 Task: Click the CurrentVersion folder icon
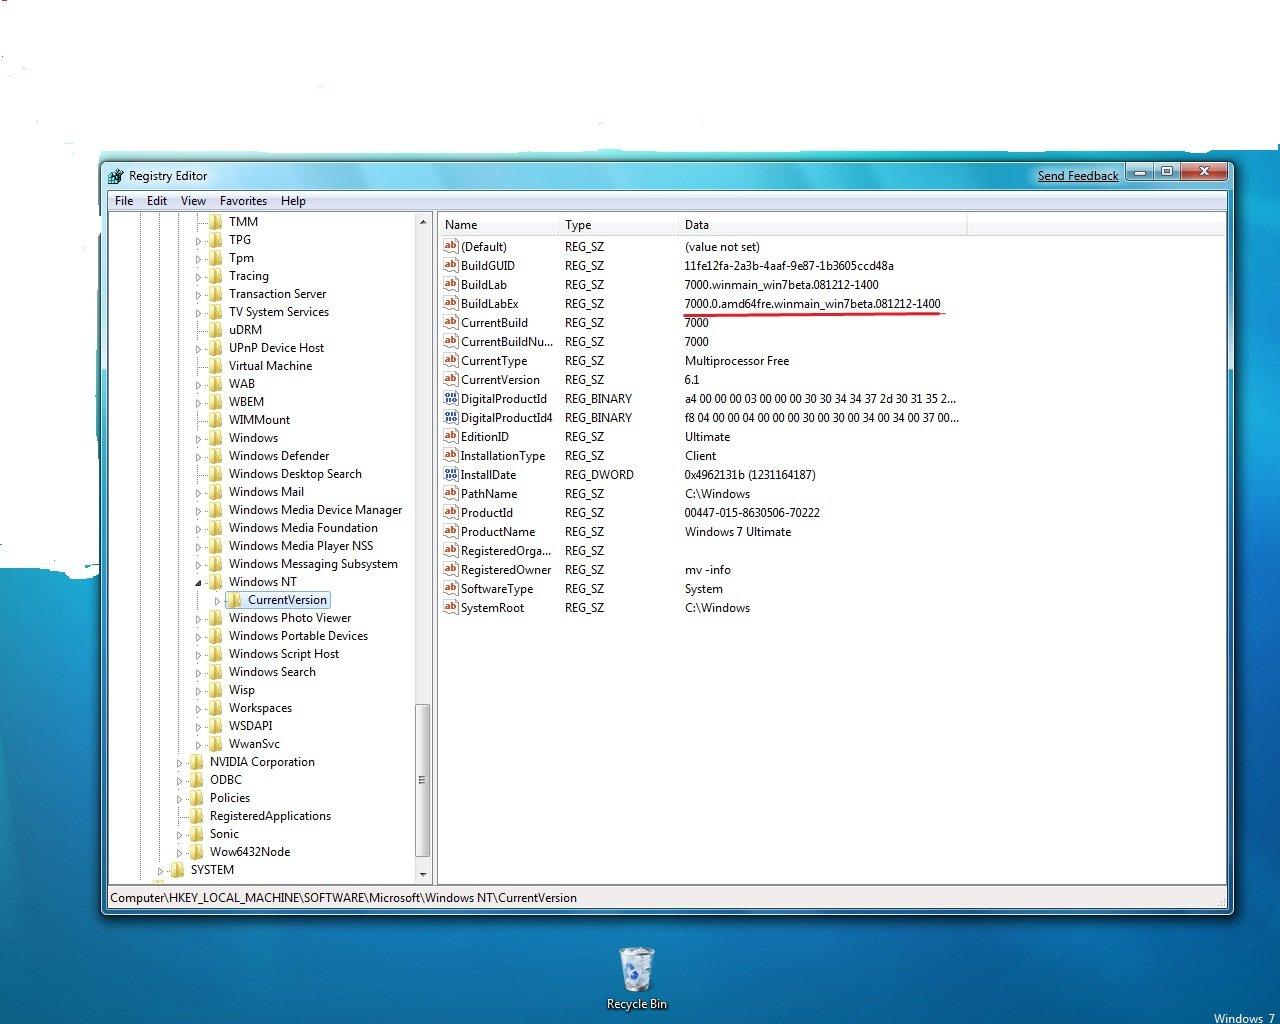coord(234,600)
